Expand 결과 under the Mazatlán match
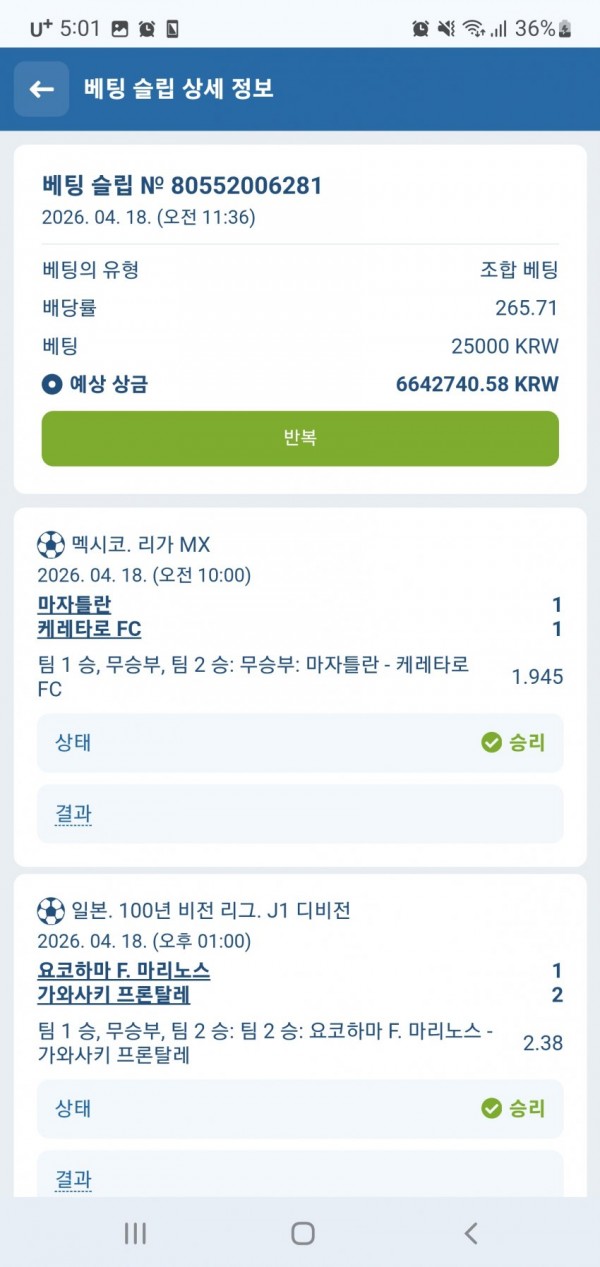This screenshot has height=1267, width=600. (73, 814)
